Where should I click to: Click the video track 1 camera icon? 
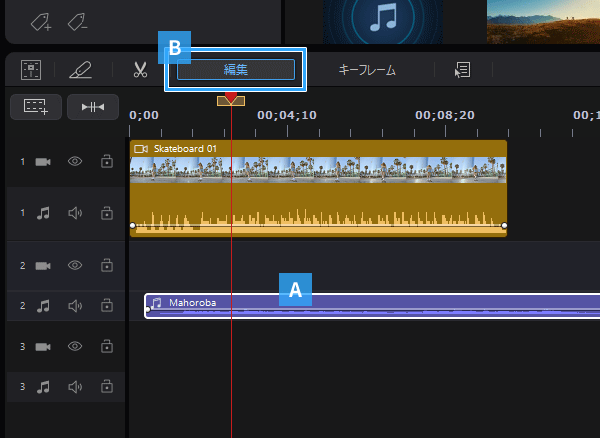coord(43,162)
